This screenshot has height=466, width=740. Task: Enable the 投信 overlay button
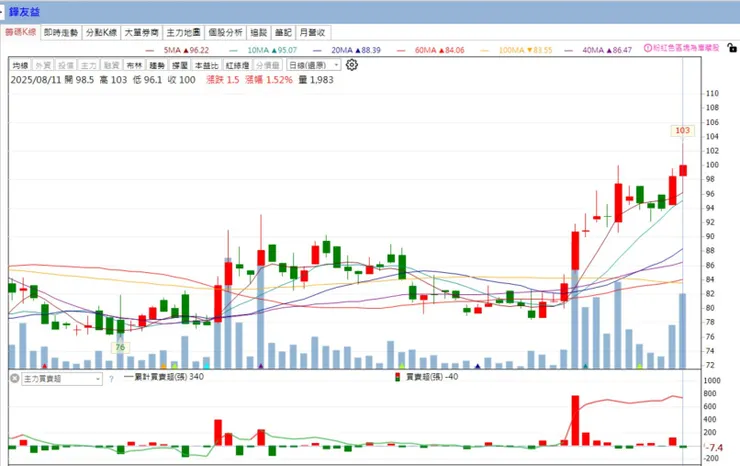pos(66,65)
